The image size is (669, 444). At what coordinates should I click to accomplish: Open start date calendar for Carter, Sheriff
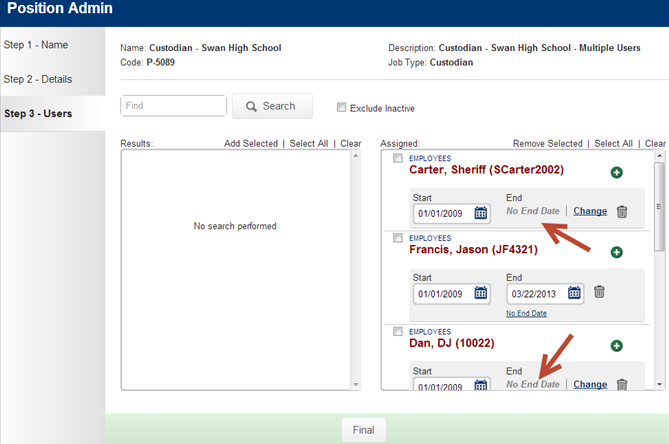(481, 212)
